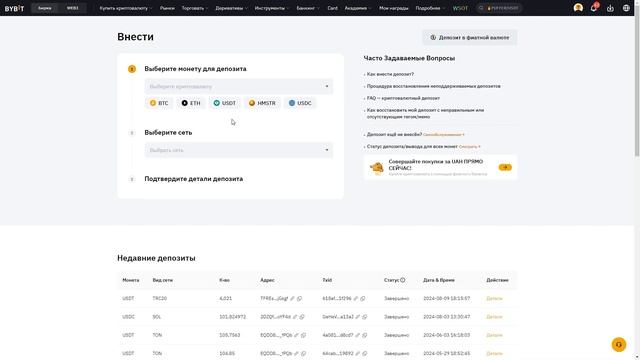Open notifications bell icon

point(594,8)
